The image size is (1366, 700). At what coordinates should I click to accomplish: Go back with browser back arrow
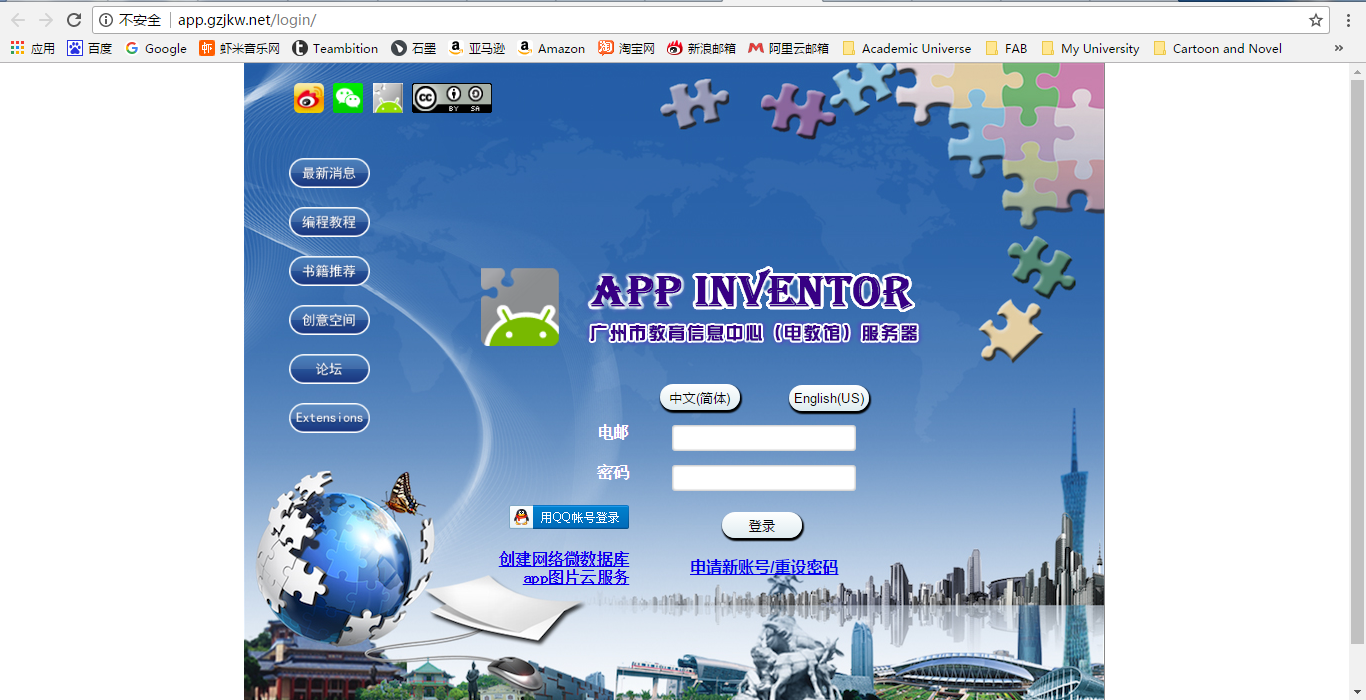tap(17, 20)
